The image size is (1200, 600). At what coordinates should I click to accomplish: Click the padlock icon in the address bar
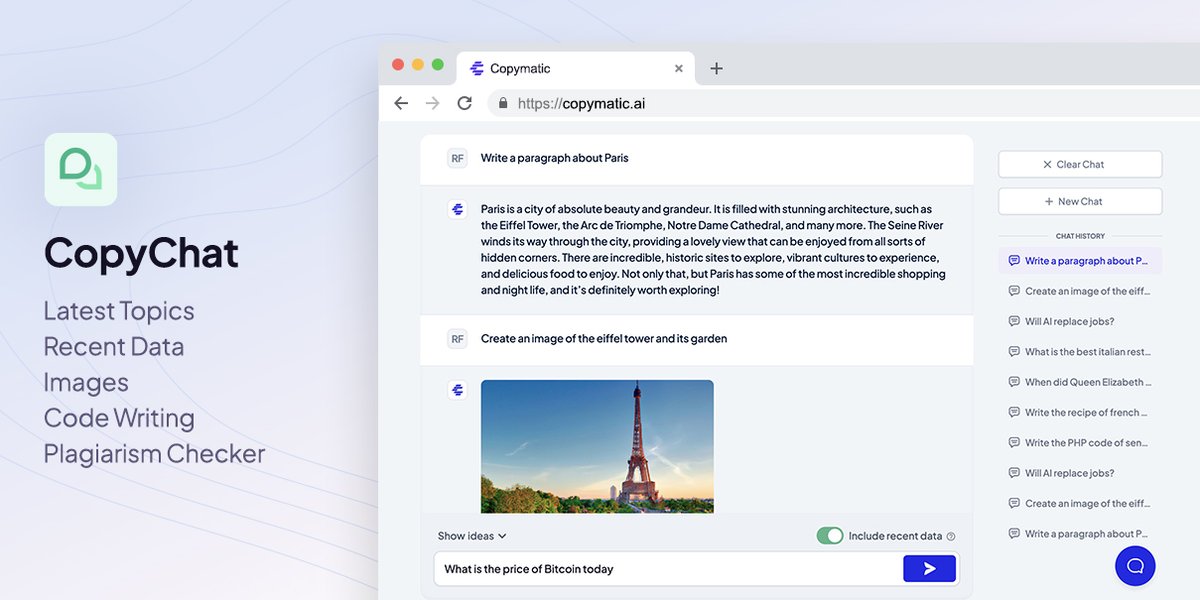point(503,103)
